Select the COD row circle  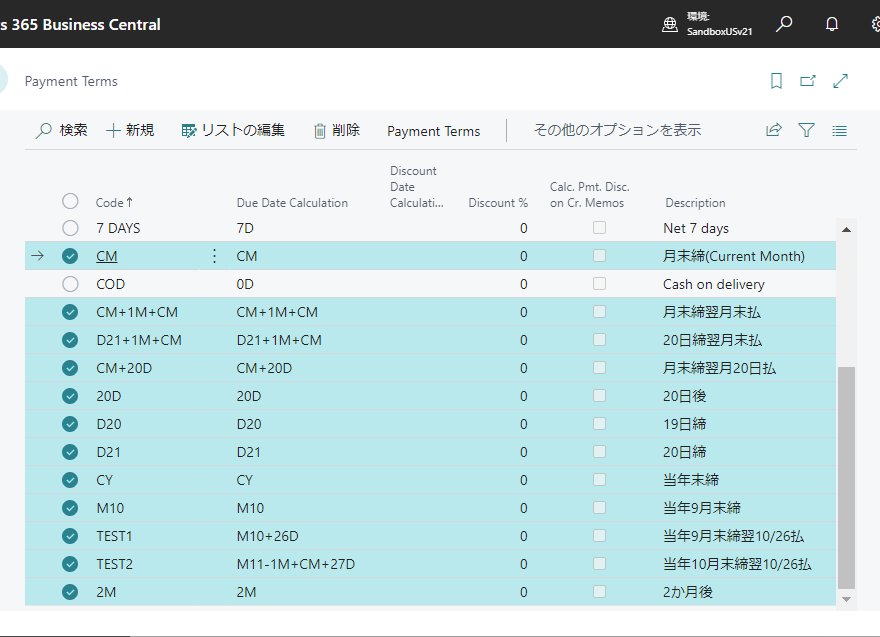(x=70, y=284)
